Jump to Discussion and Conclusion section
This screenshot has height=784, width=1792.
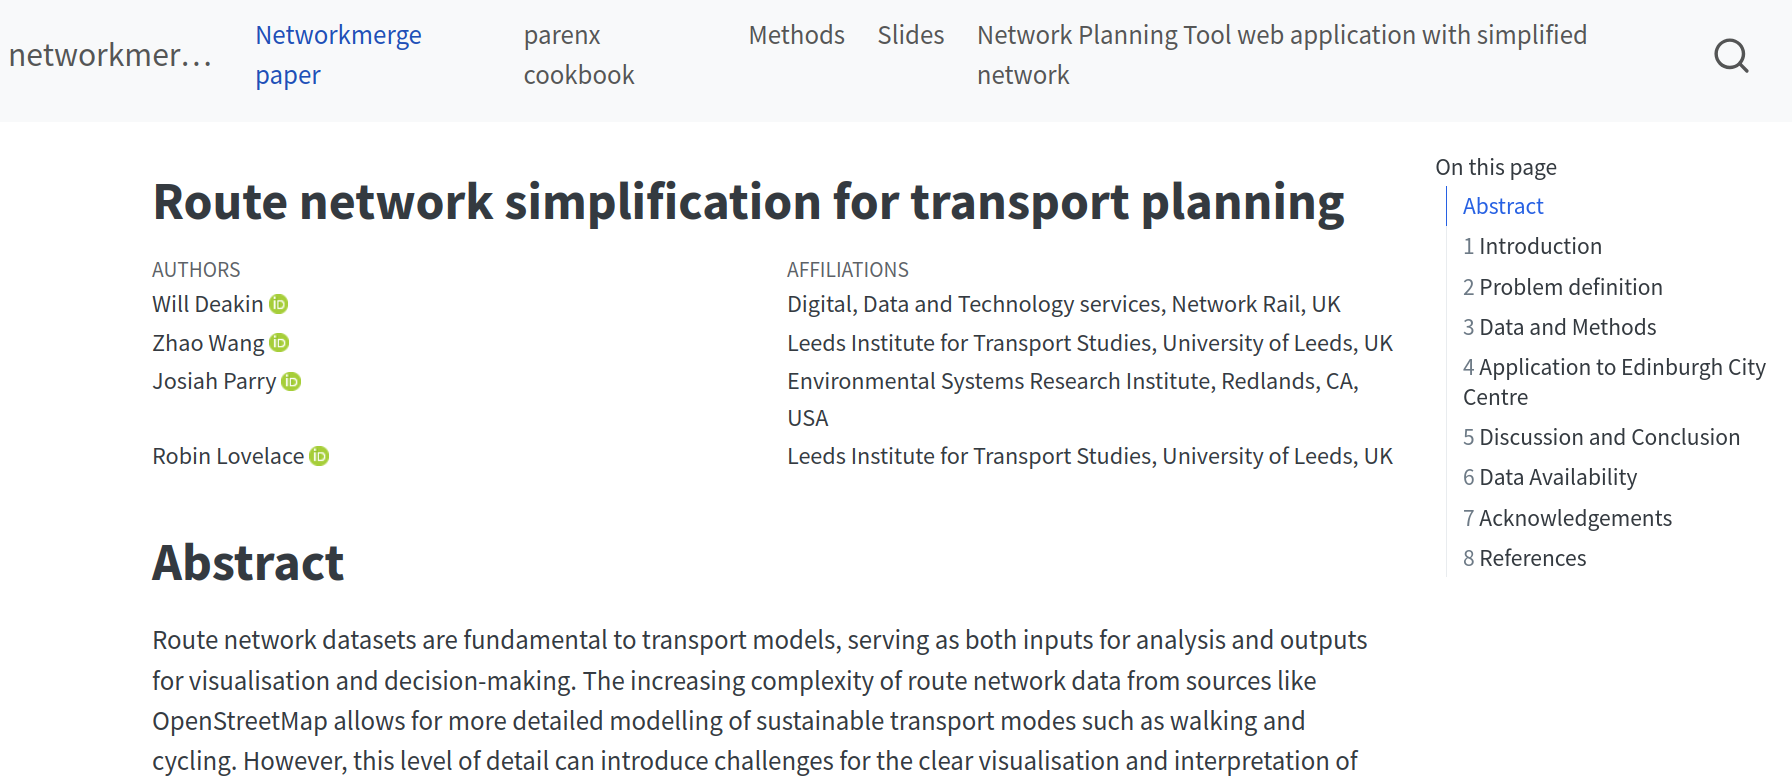click(x=1609, y=437)
